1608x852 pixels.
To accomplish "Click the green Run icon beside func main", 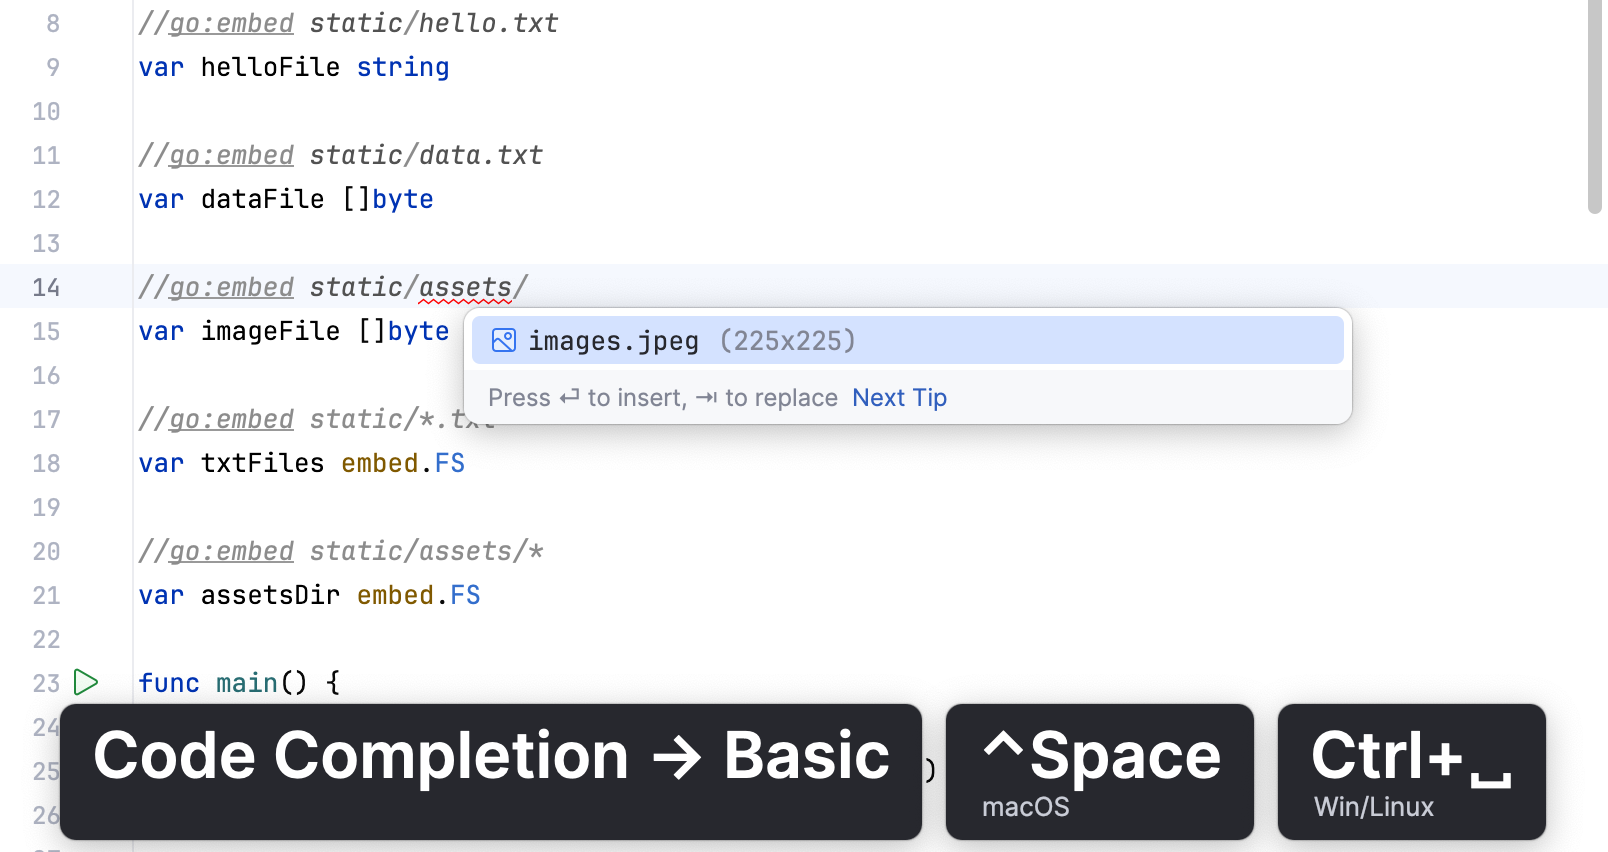I will 86,683.
